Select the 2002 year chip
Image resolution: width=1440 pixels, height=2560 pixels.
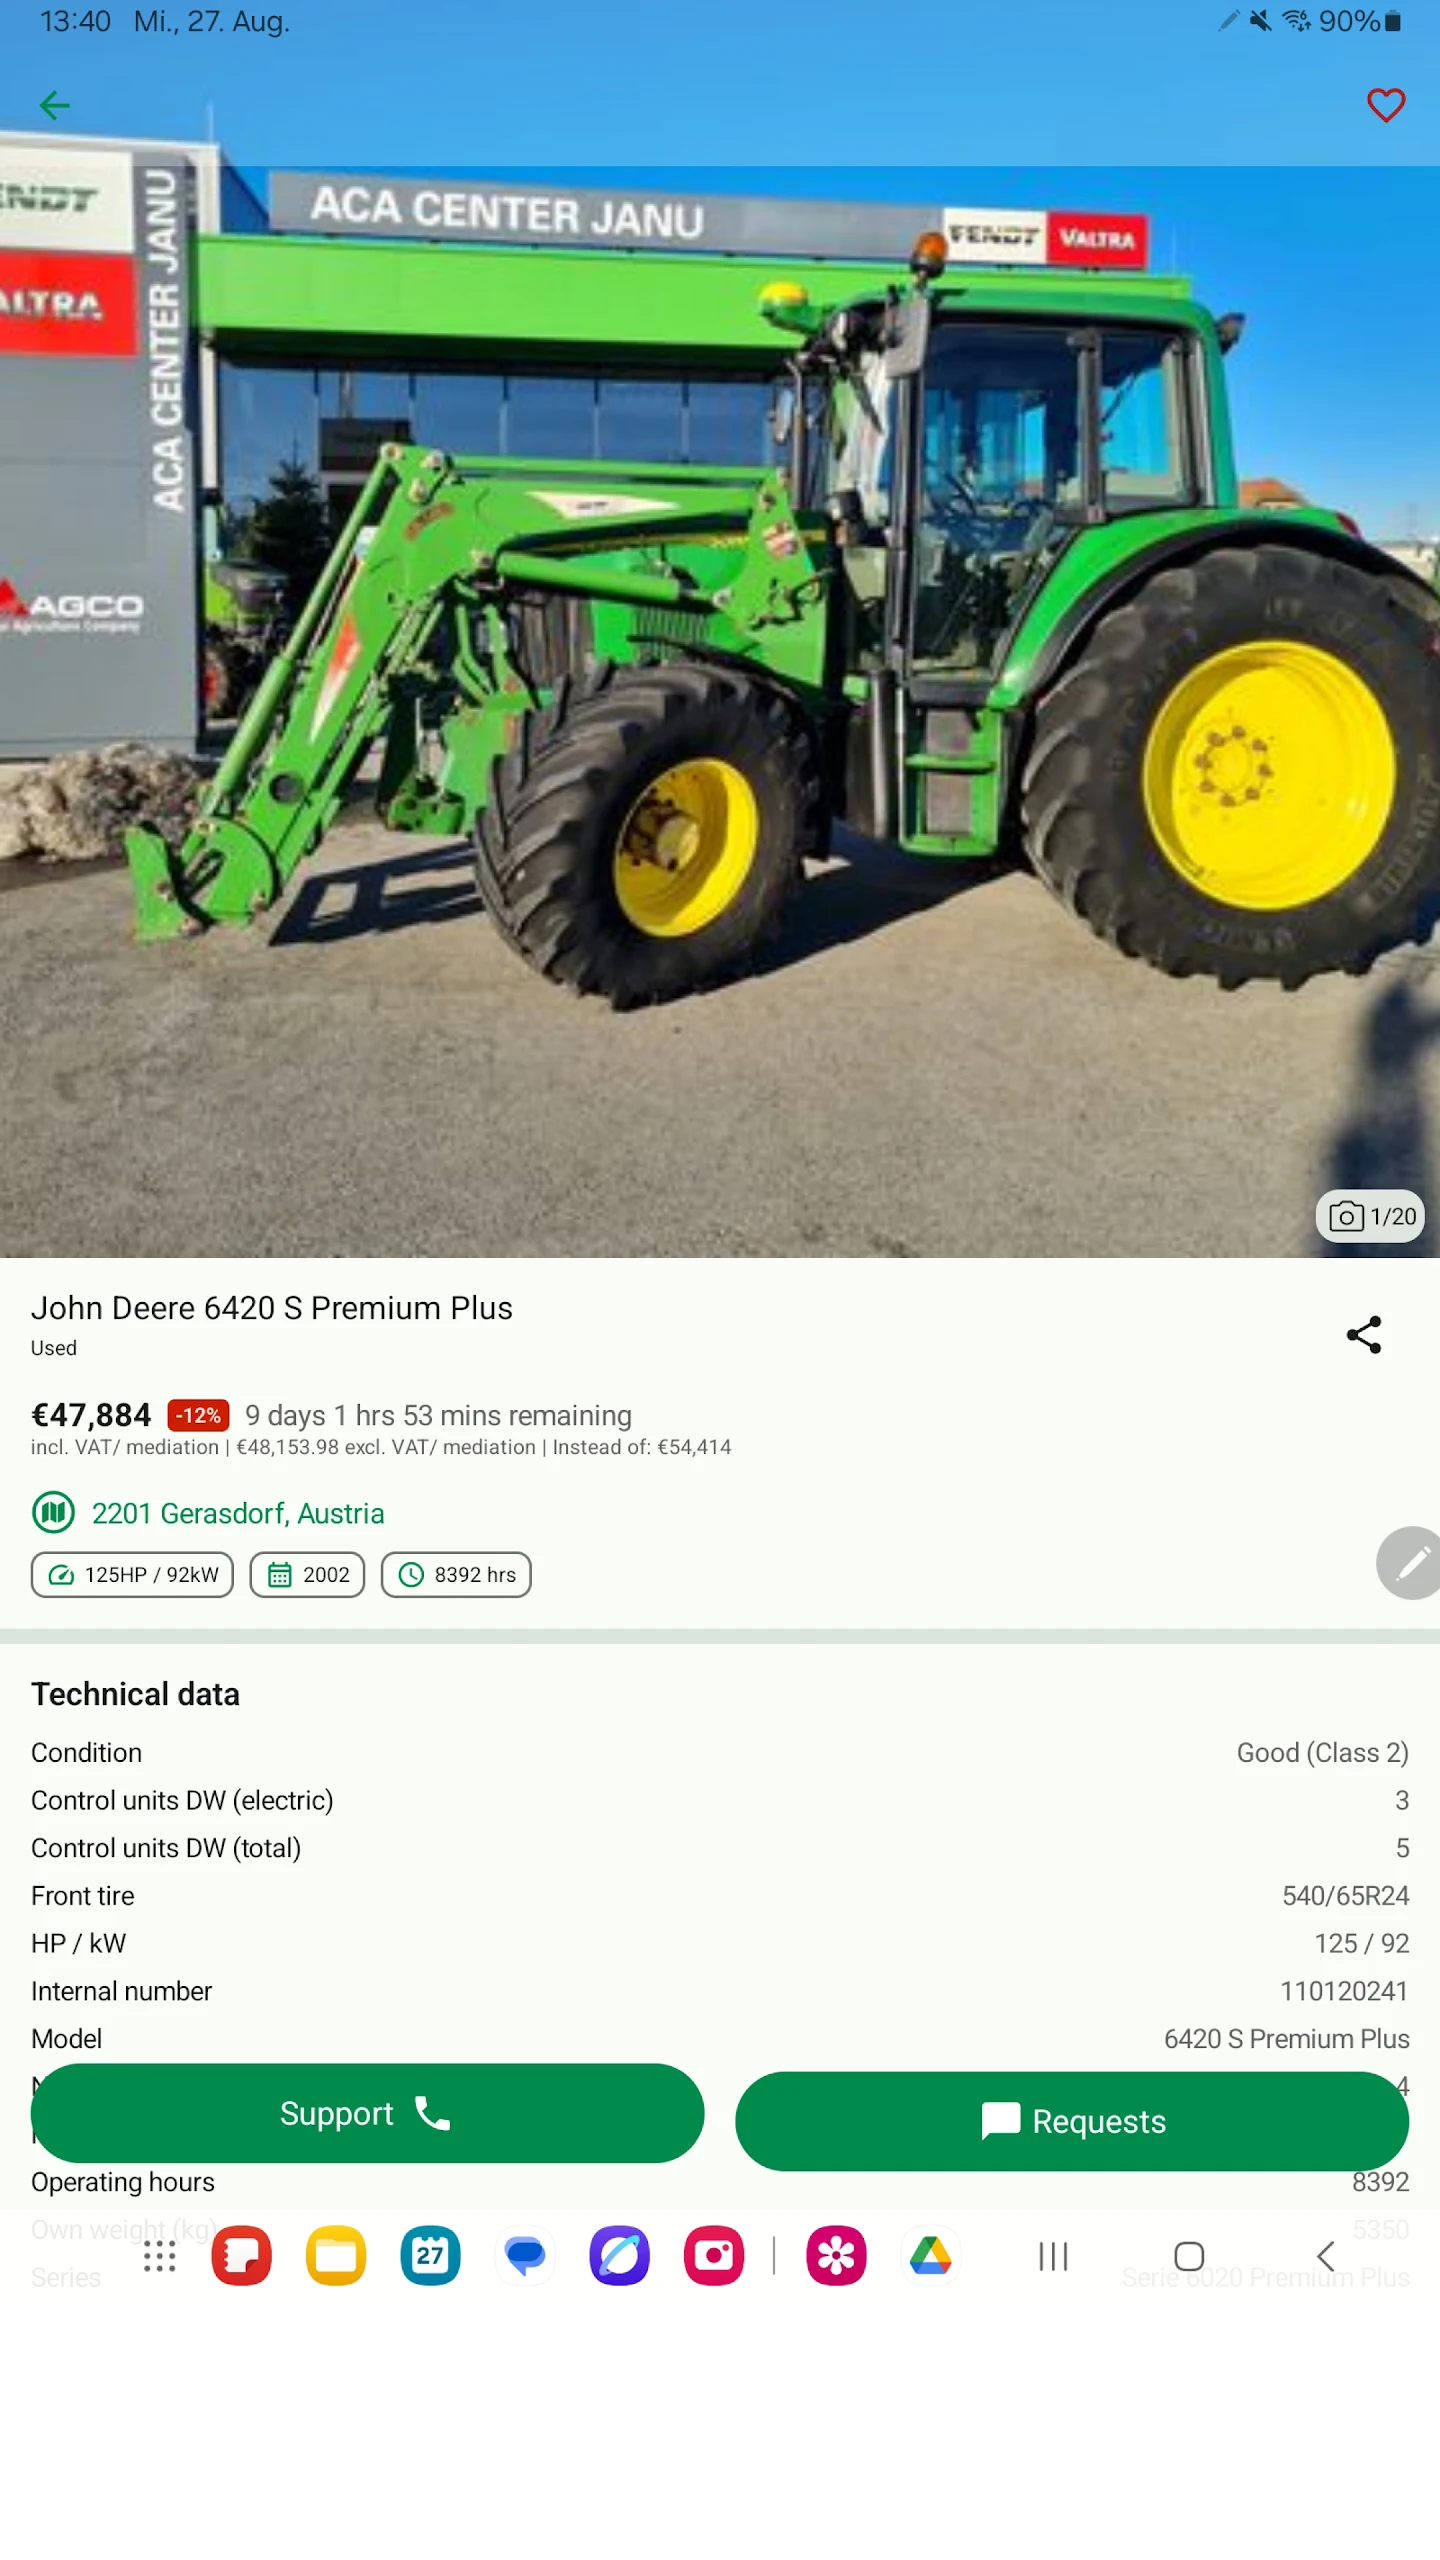(307, 1575)
